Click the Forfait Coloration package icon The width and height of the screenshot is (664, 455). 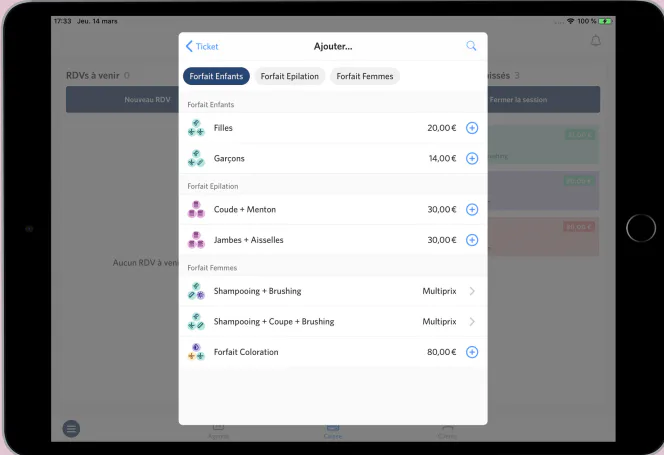pyautogui.click(x=196, y=352)
